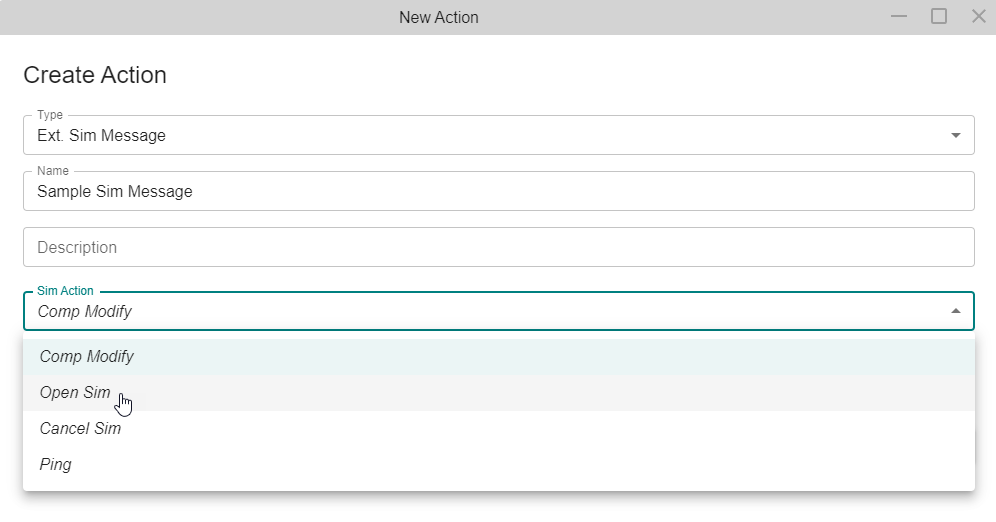
Task: Click the small Sim Action field label
Action: (x=65, y=291)
